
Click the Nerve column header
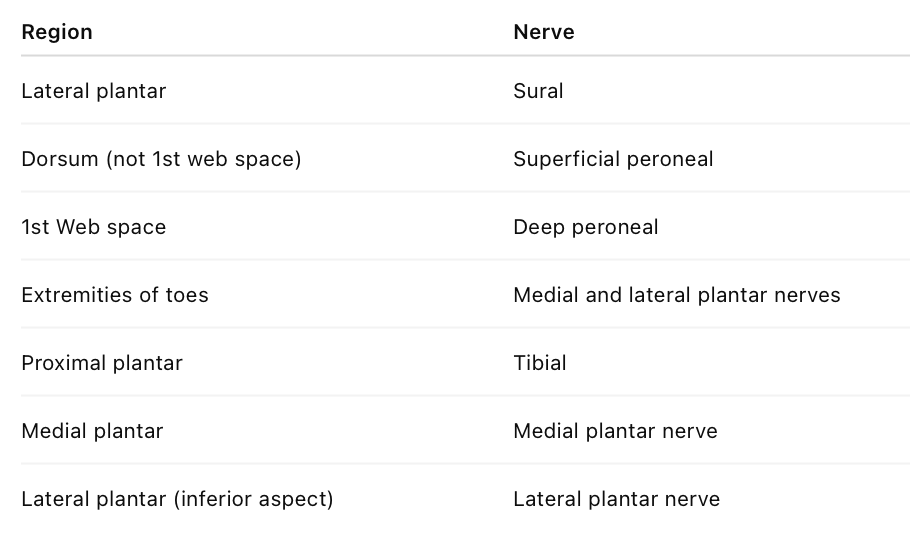(x=543, y=32)
